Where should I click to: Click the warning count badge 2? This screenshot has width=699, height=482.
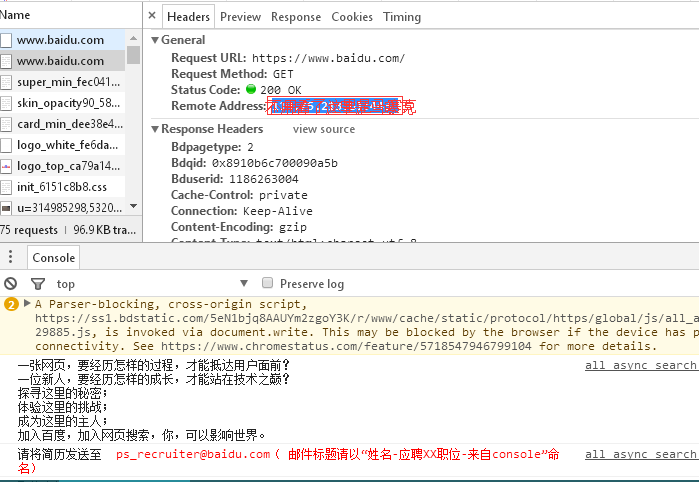[x=11, y=305]
